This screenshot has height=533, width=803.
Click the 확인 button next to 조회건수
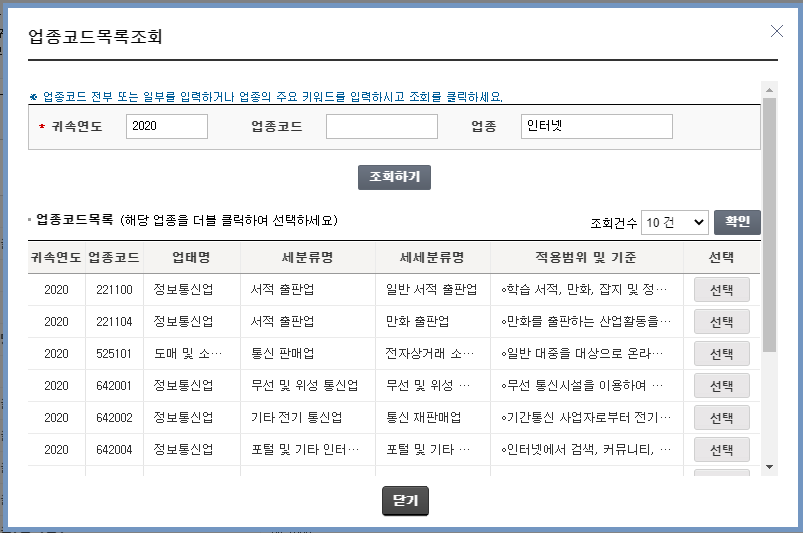[x=737, y=222]
